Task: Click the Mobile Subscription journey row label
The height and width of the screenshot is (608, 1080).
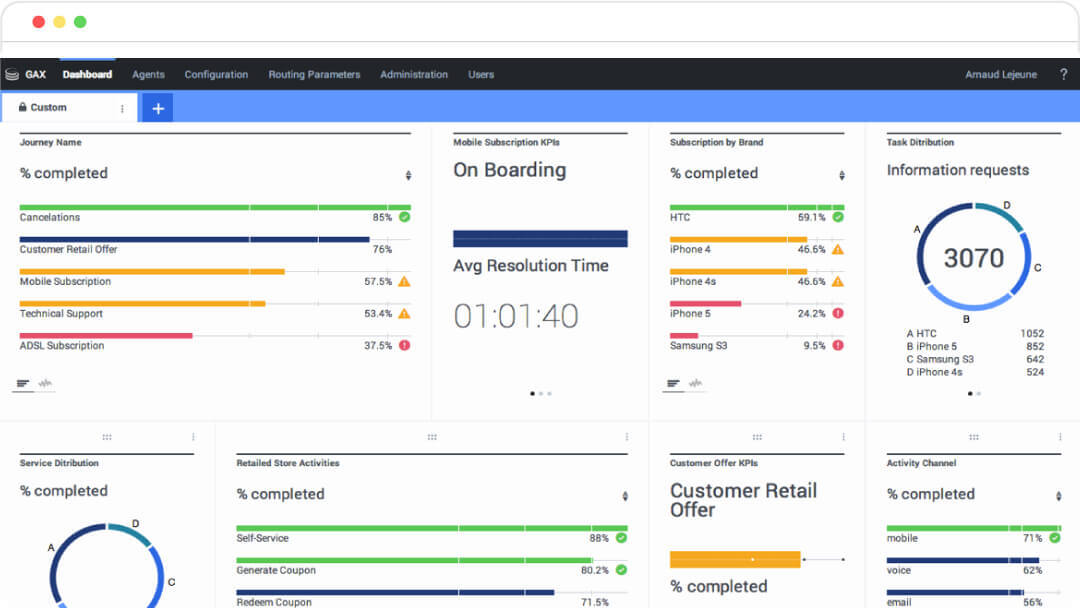Action: 65,281
